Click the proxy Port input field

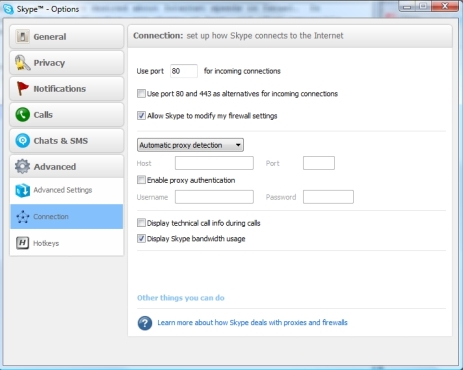point(319,163)
